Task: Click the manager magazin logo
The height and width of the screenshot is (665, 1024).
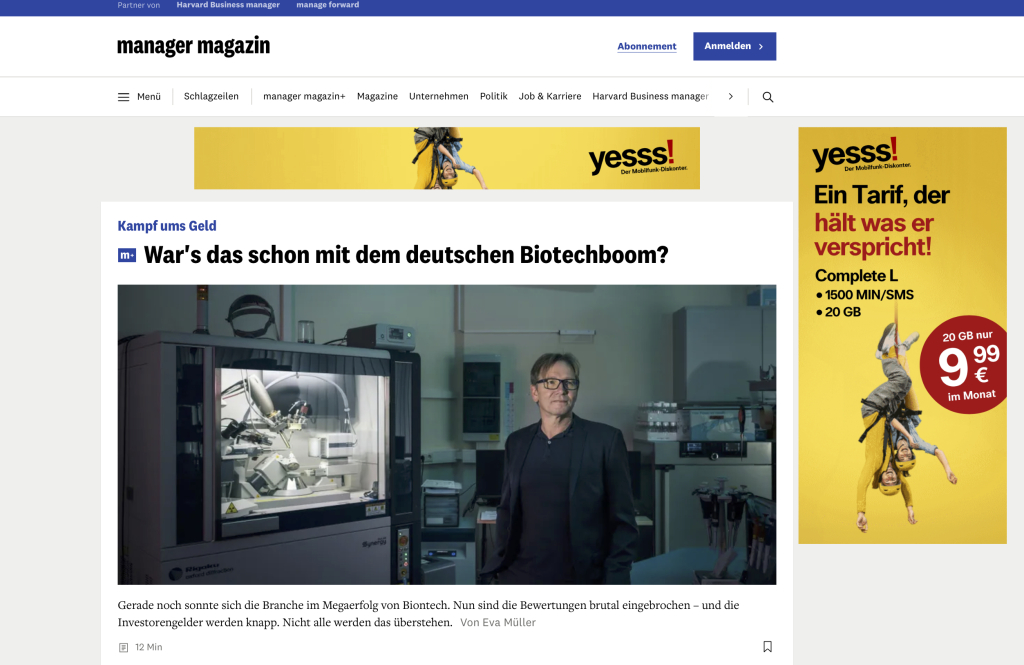Action: pyautogui.click(x=193, y=46)
